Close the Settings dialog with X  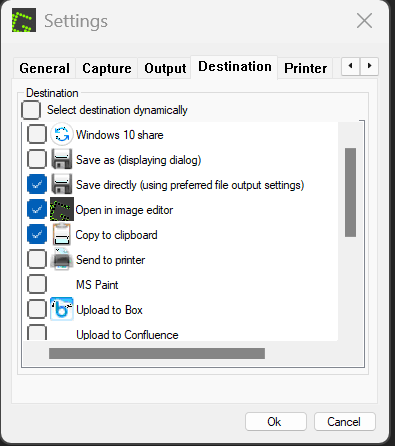364,21
